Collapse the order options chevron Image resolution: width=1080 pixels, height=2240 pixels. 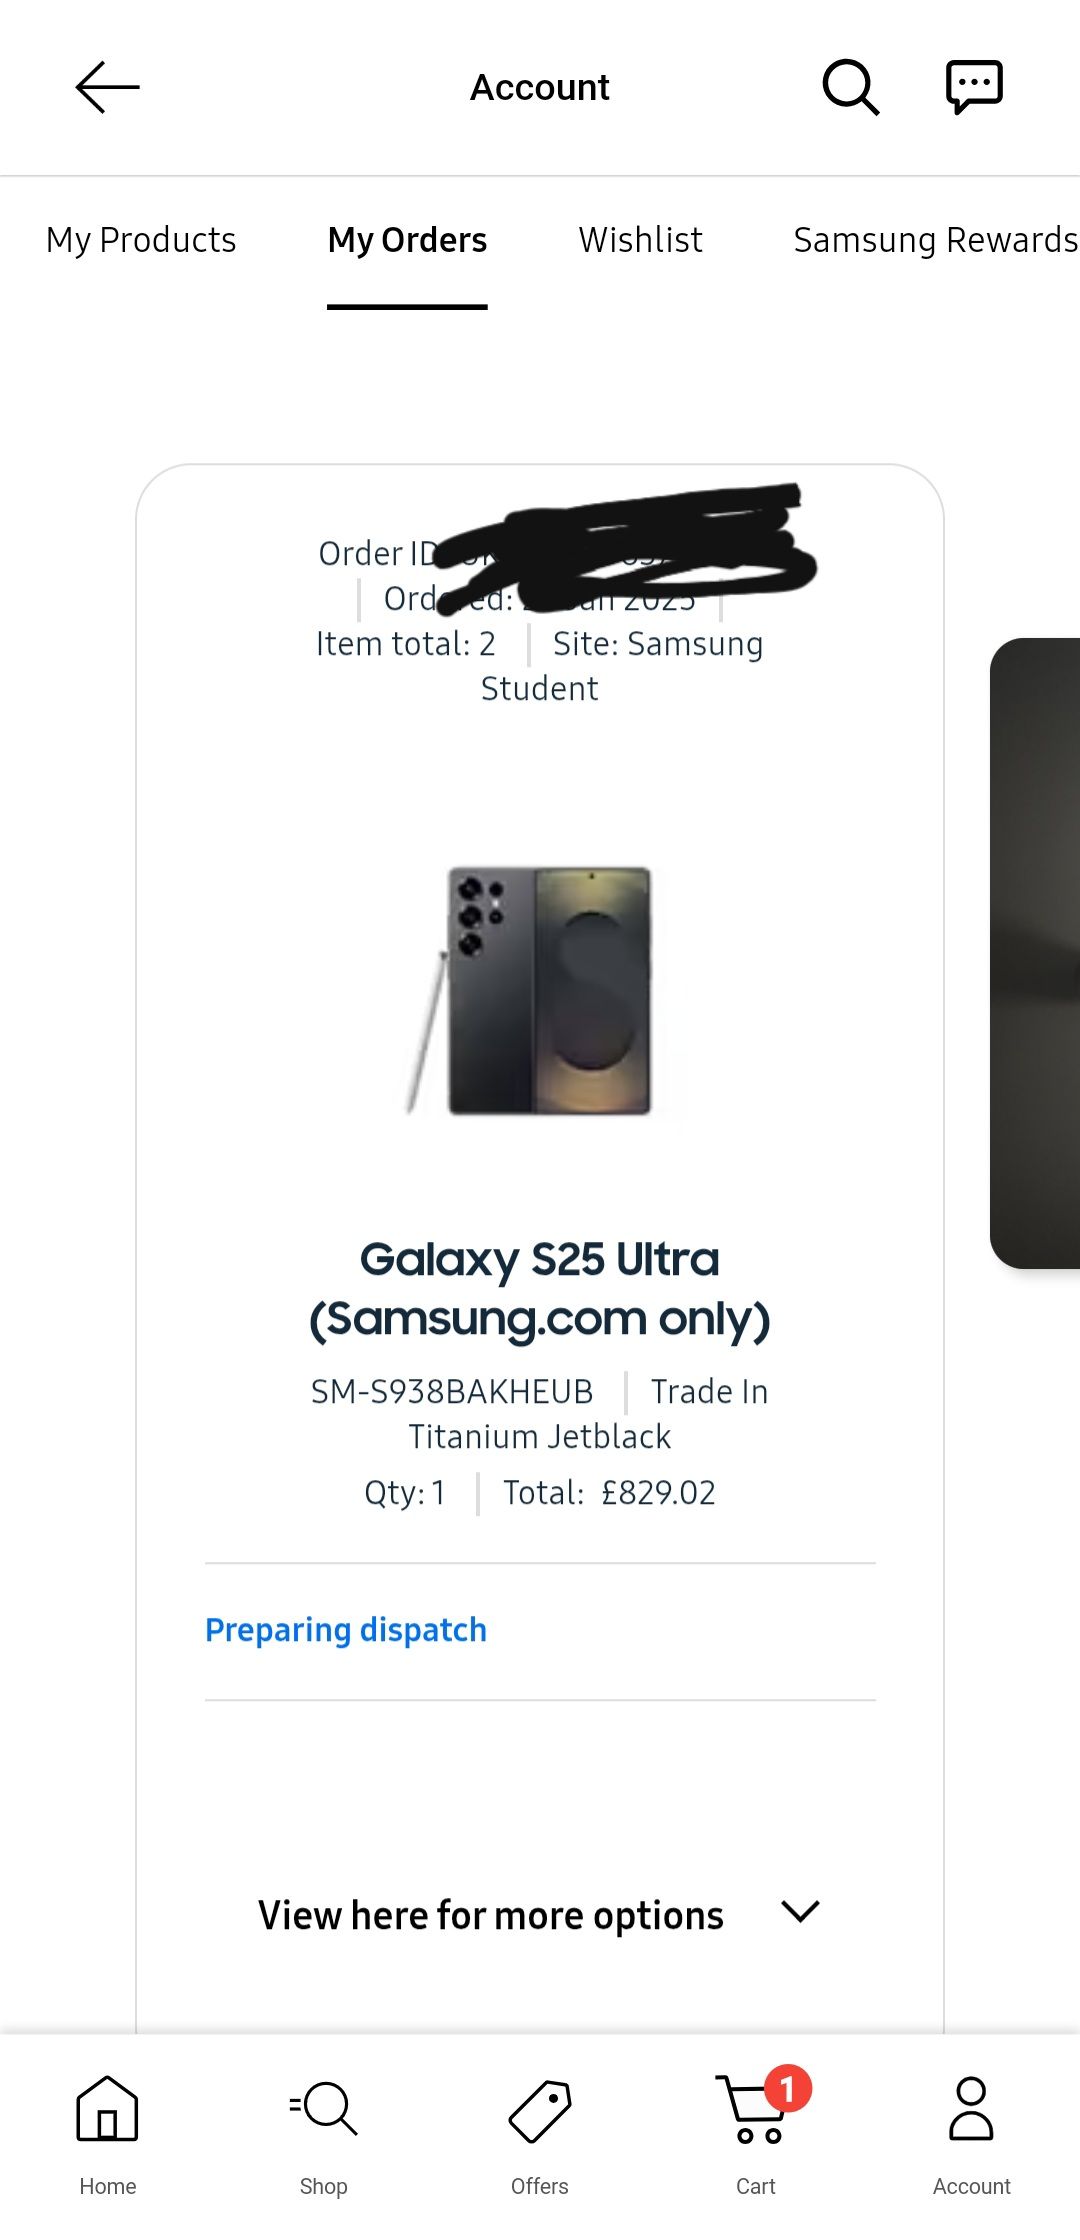click(x=799, y=1910)
